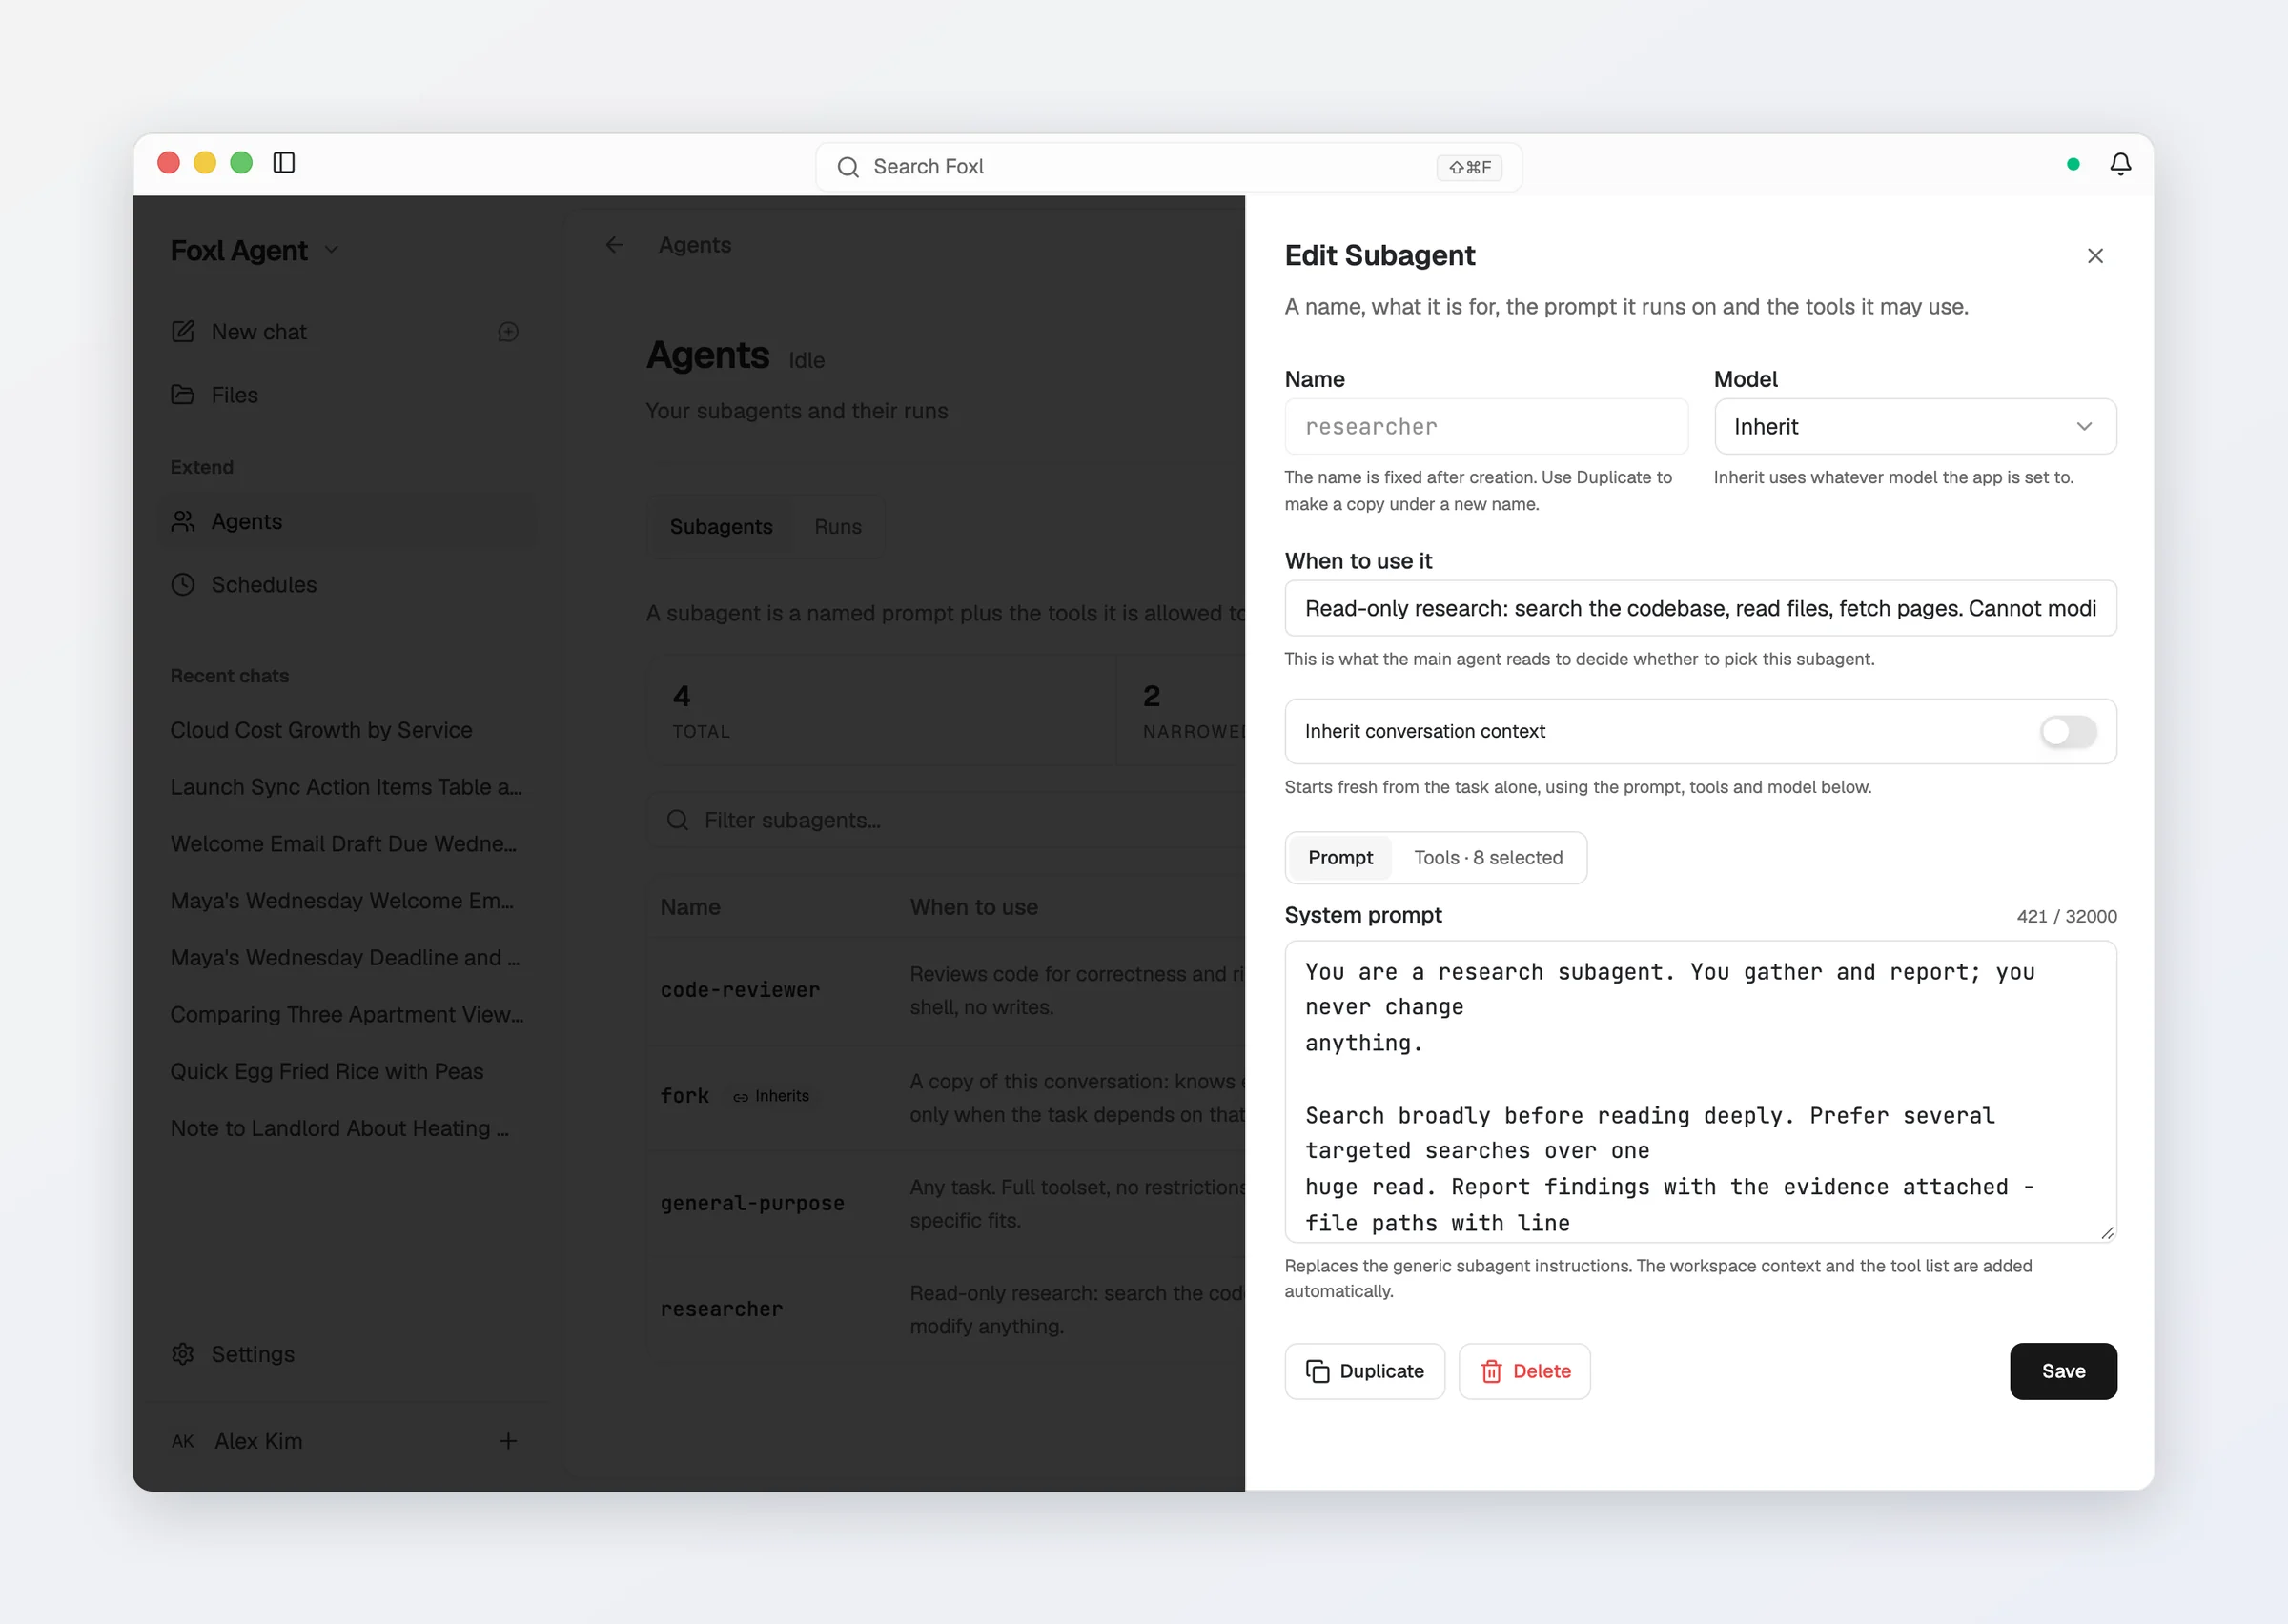
Task: Open the fork subagent row
Action: [x=946, y=1097]
